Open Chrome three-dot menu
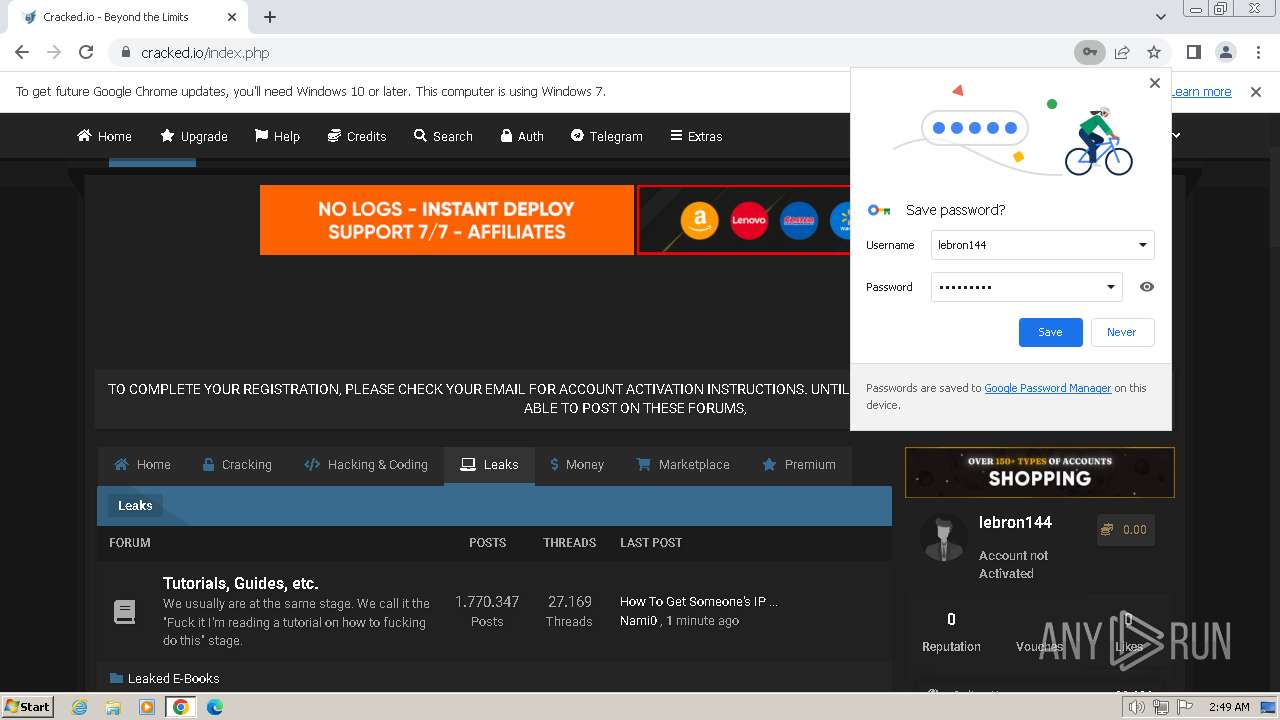This screenshot has height=720, width=1280. pyautogui.click(x=1257, y=52)
